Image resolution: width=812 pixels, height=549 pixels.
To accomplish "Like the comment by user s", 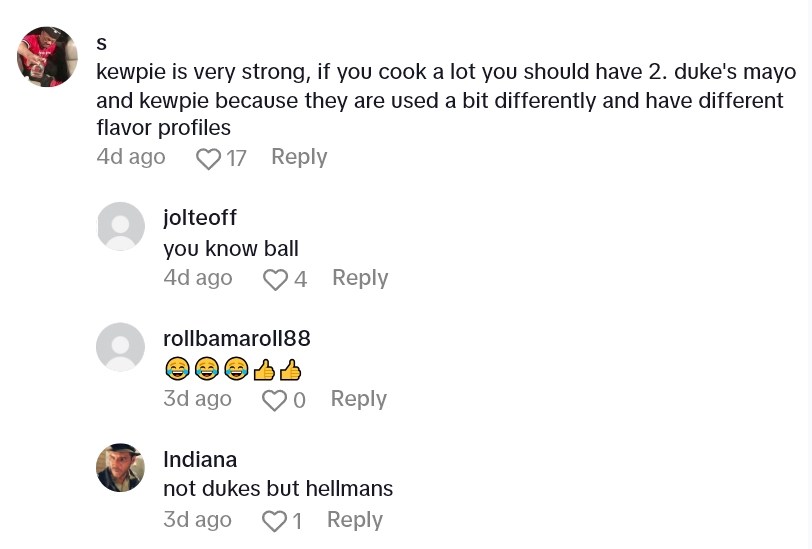I will [208, 159].
